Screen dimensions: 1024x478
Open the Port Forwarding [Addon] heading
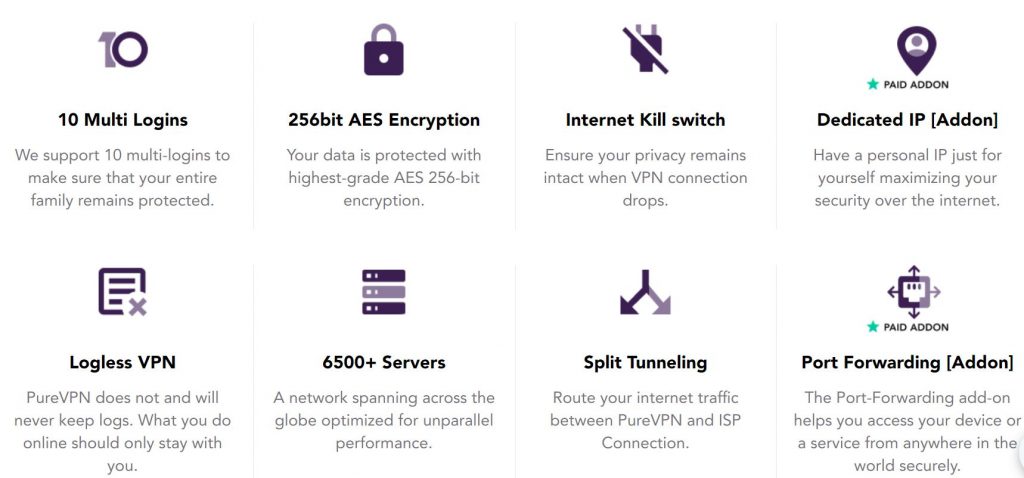907,362
